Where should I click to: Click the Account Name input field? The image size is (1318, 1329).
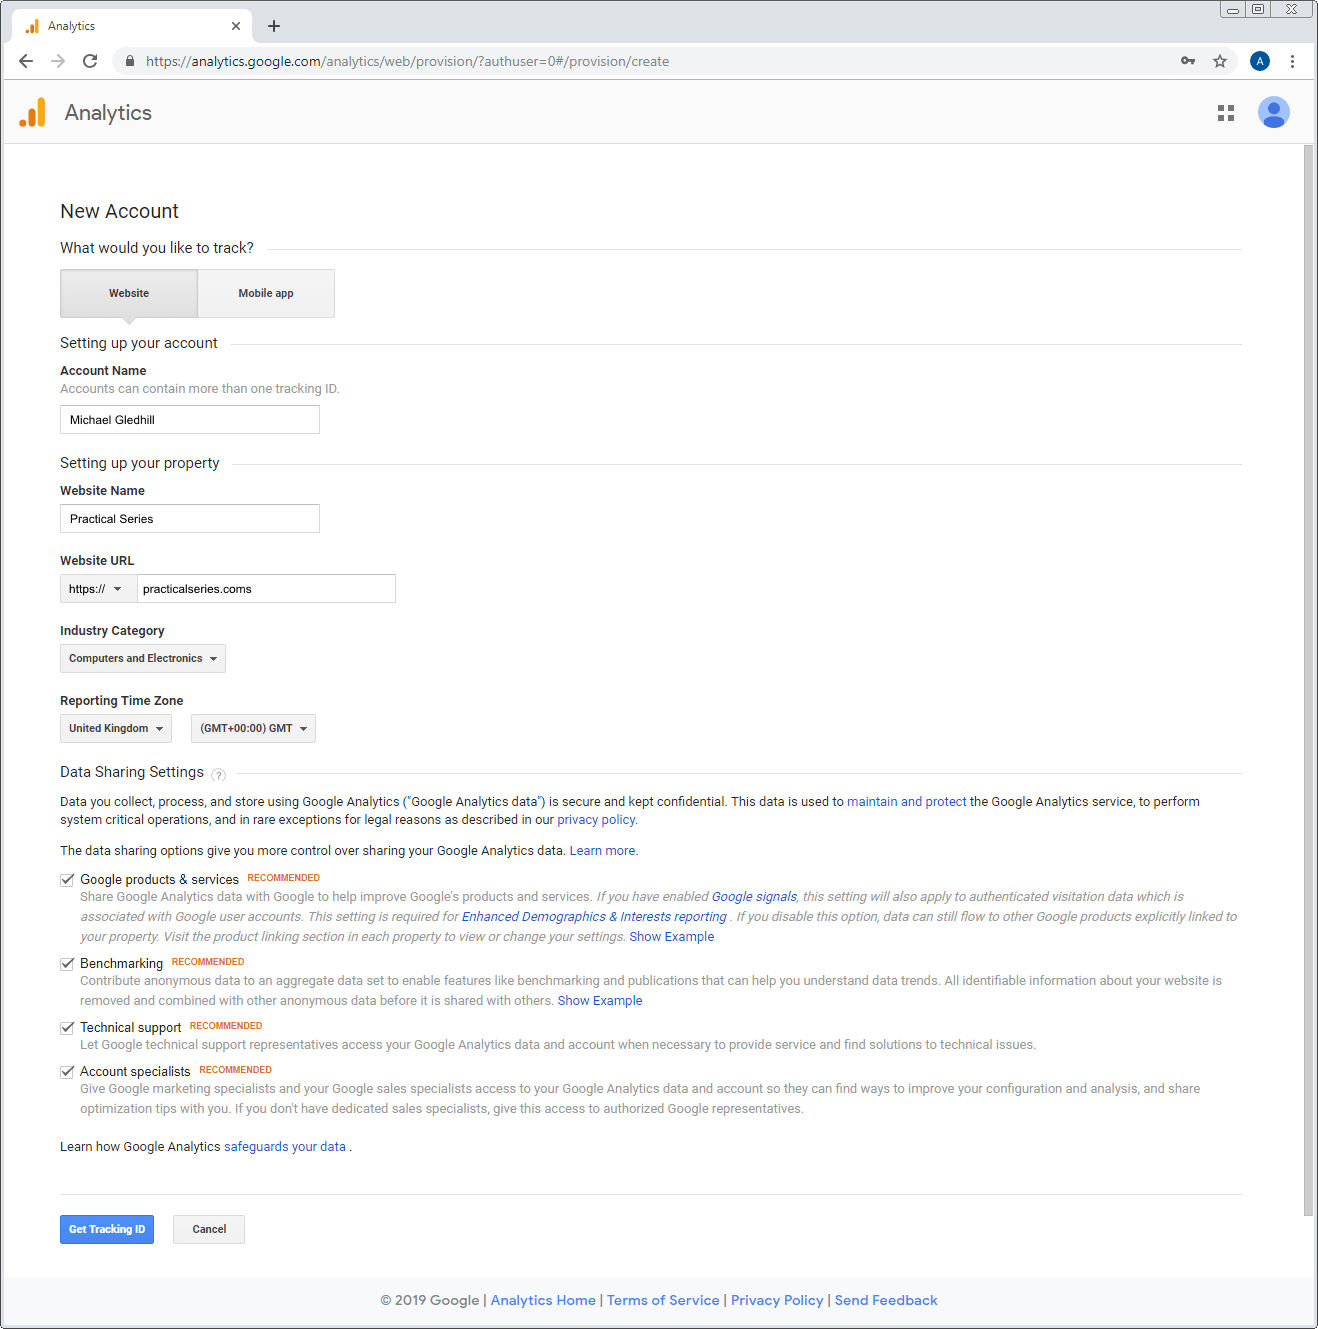pos(190,420)
